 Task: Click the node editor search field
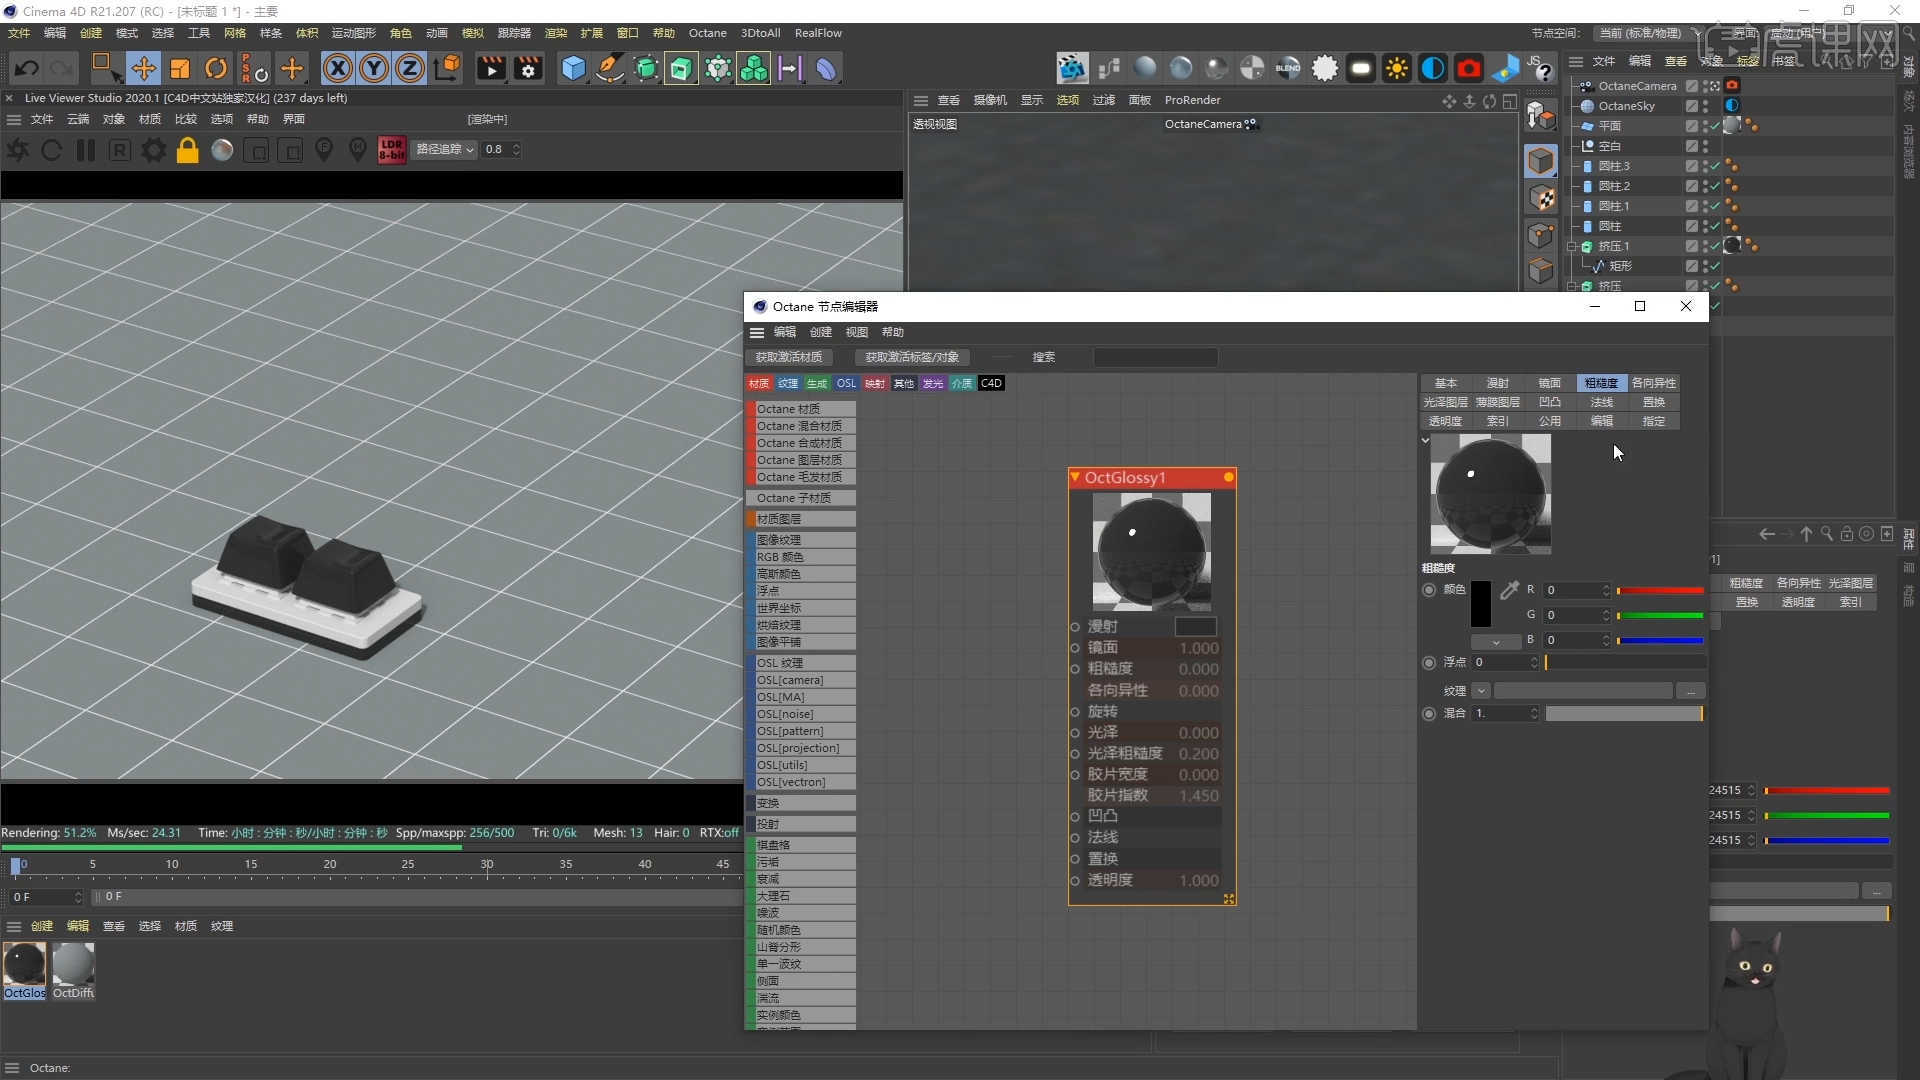tap(1155, 357)
